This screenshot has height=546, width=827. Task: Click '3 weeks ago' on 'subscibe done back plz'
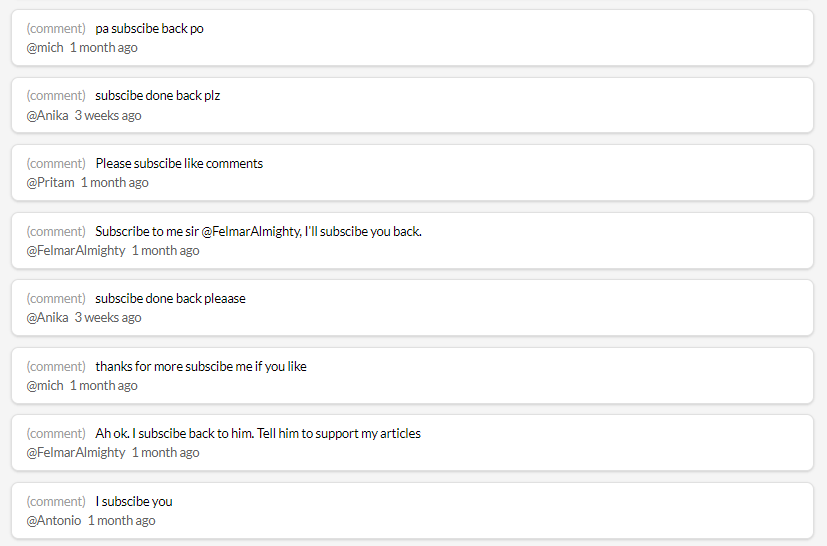tap(108, 115)
